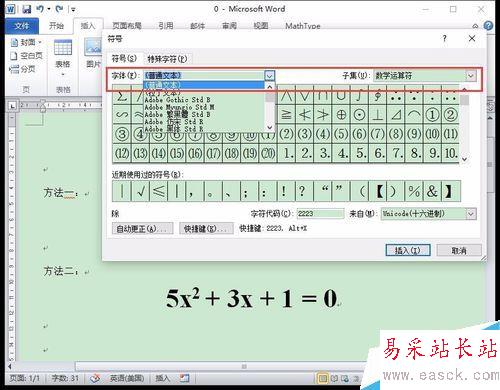The image size is (500, 390).
Task: Select the ⊿ right triangle symbol
Action: [396, 115]
